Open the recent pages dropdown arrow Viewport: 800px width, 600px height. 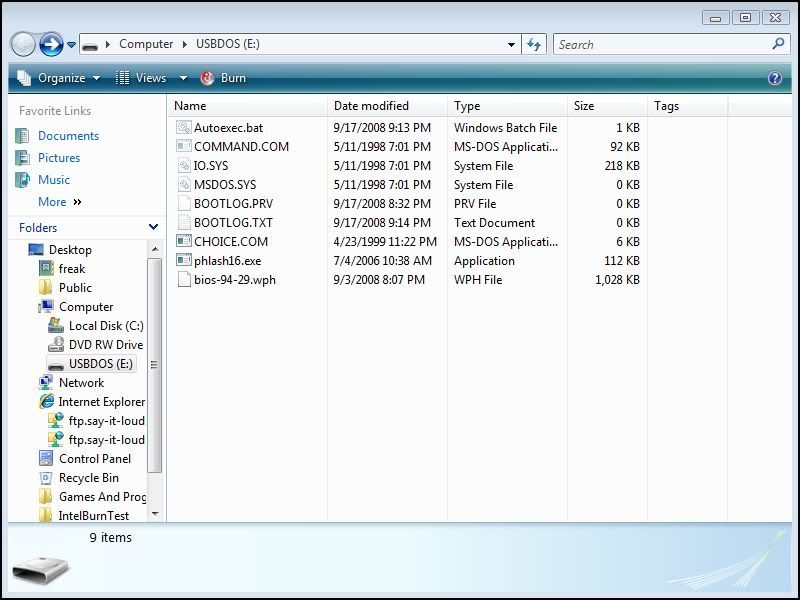[x=71, y=45]
